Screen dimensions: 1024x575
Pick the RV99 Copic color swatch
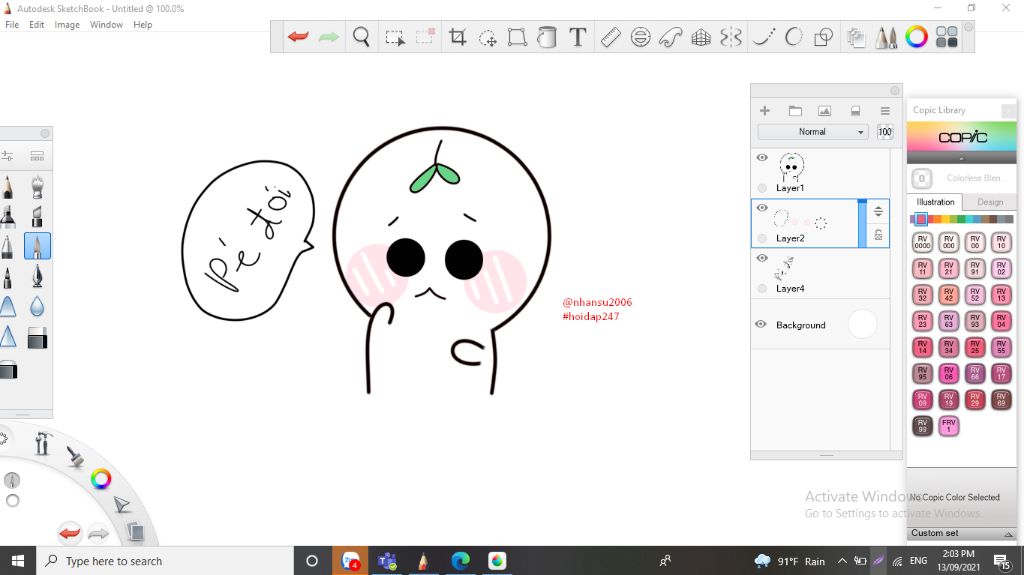point(922,426)
